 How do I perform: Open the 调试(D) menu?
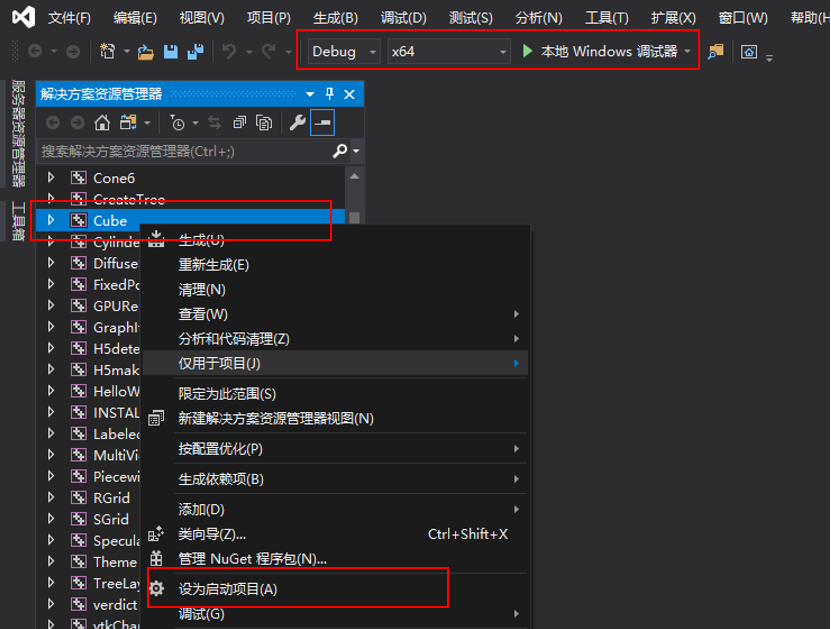(x=403, y=18)
